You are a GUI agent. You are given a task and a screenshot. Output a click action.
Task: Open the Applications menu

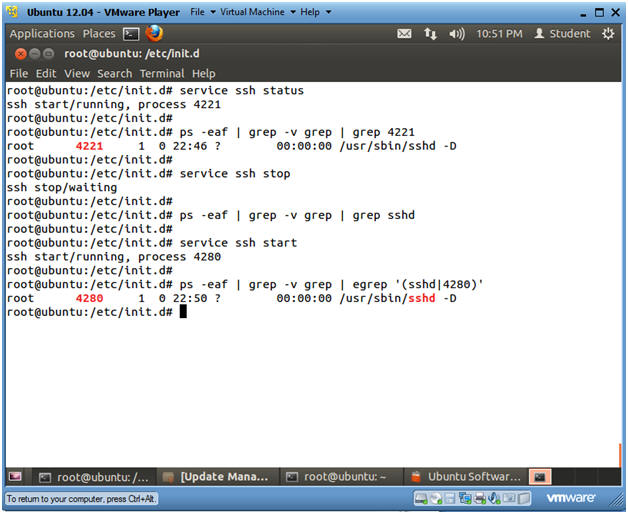[x=42, y=34]
